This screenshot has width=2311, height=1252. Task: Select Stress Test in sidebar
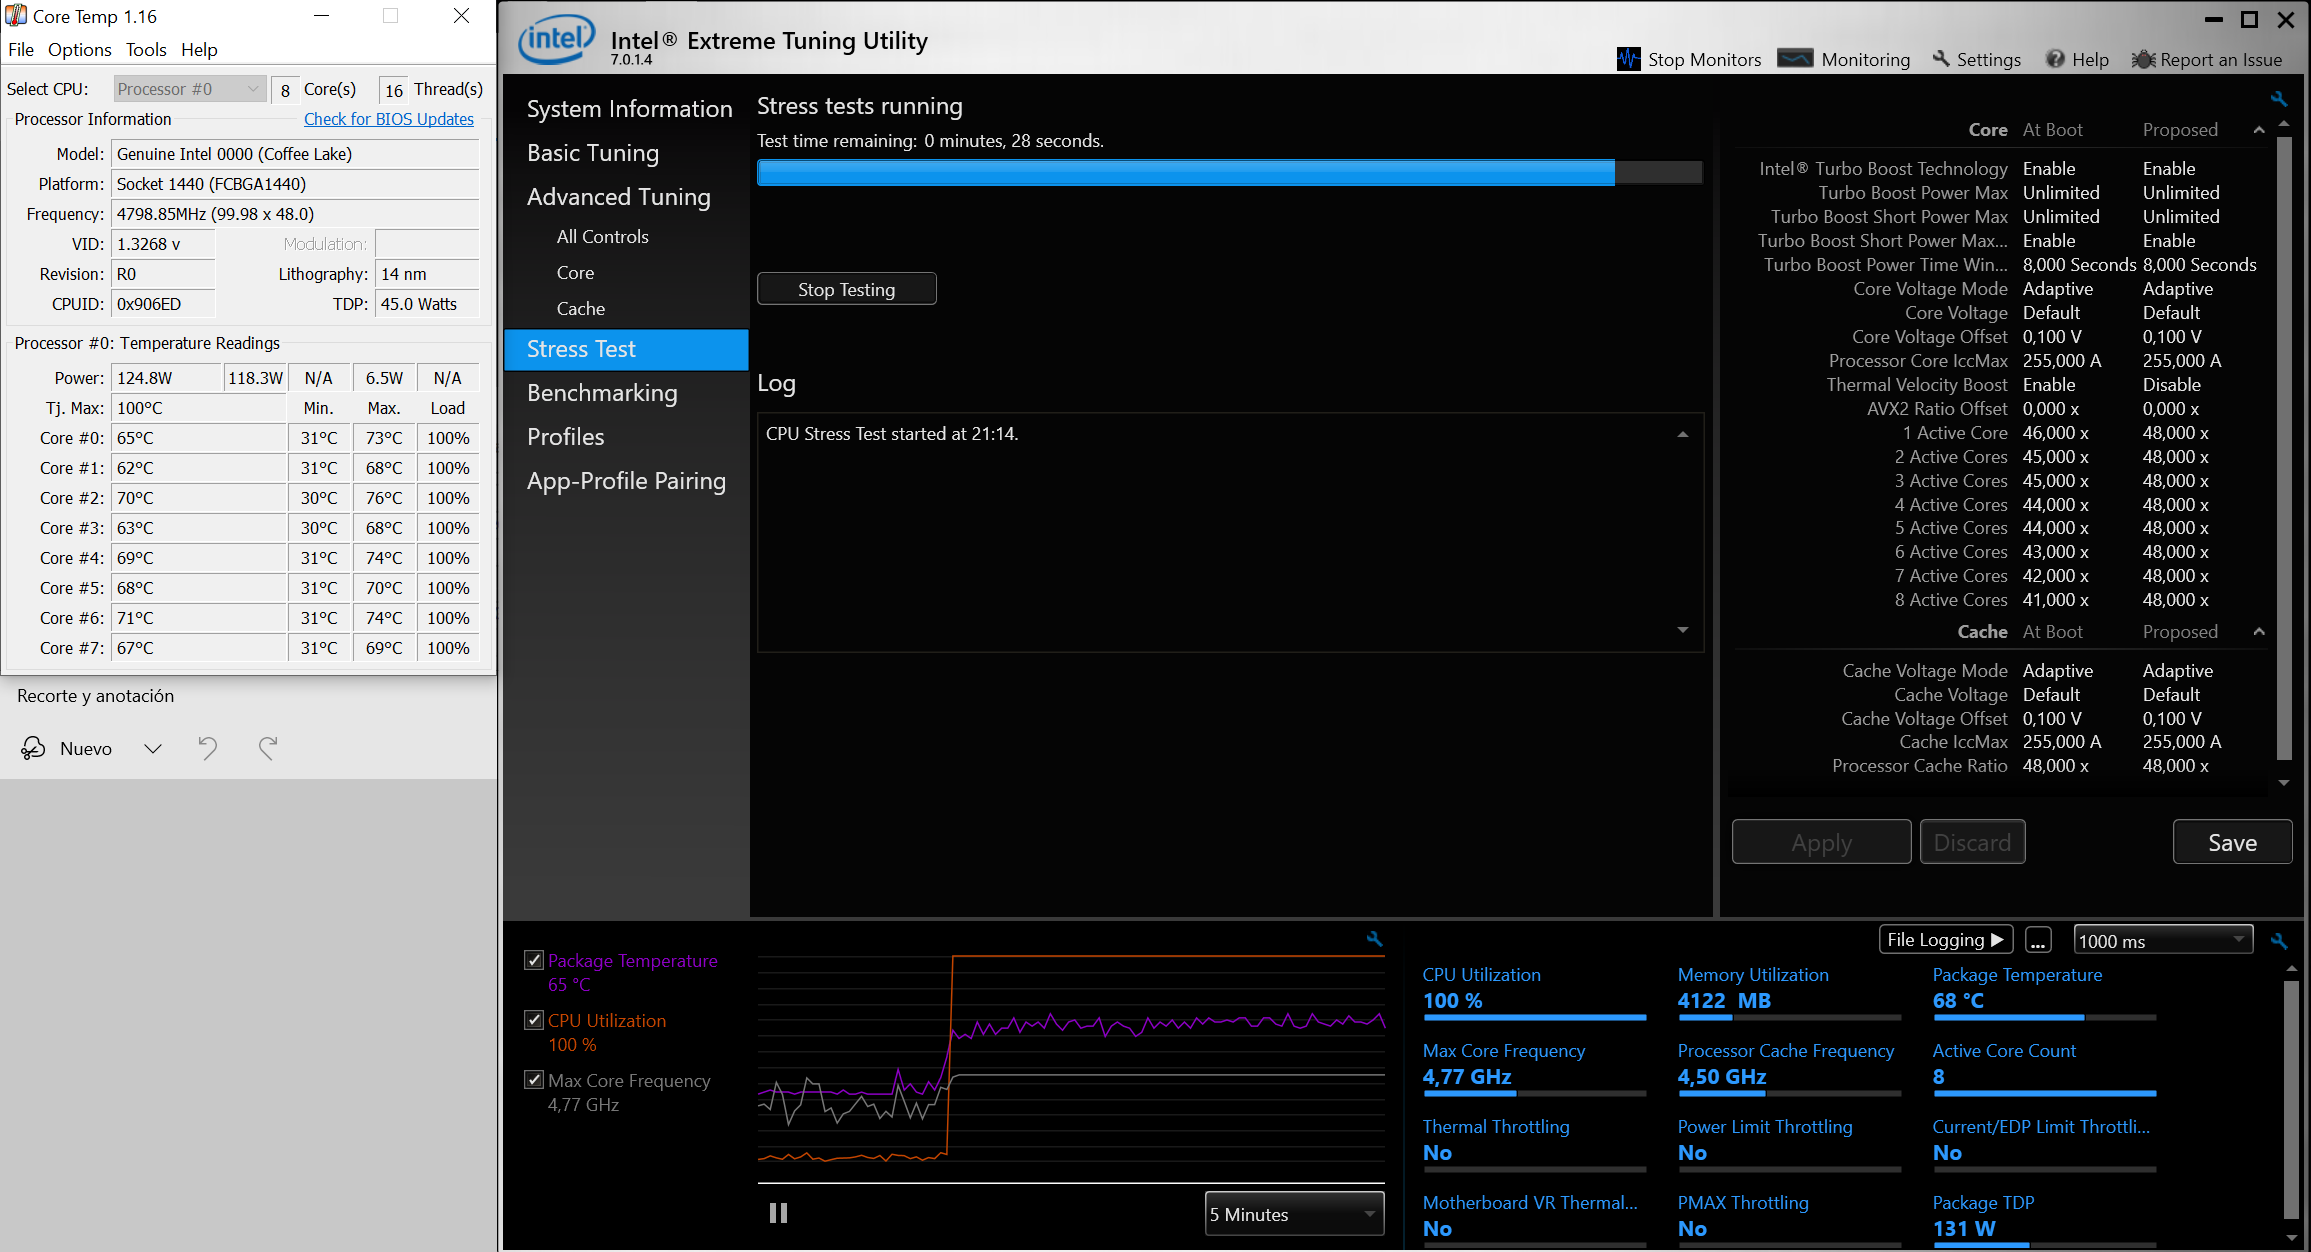(626, 349)
